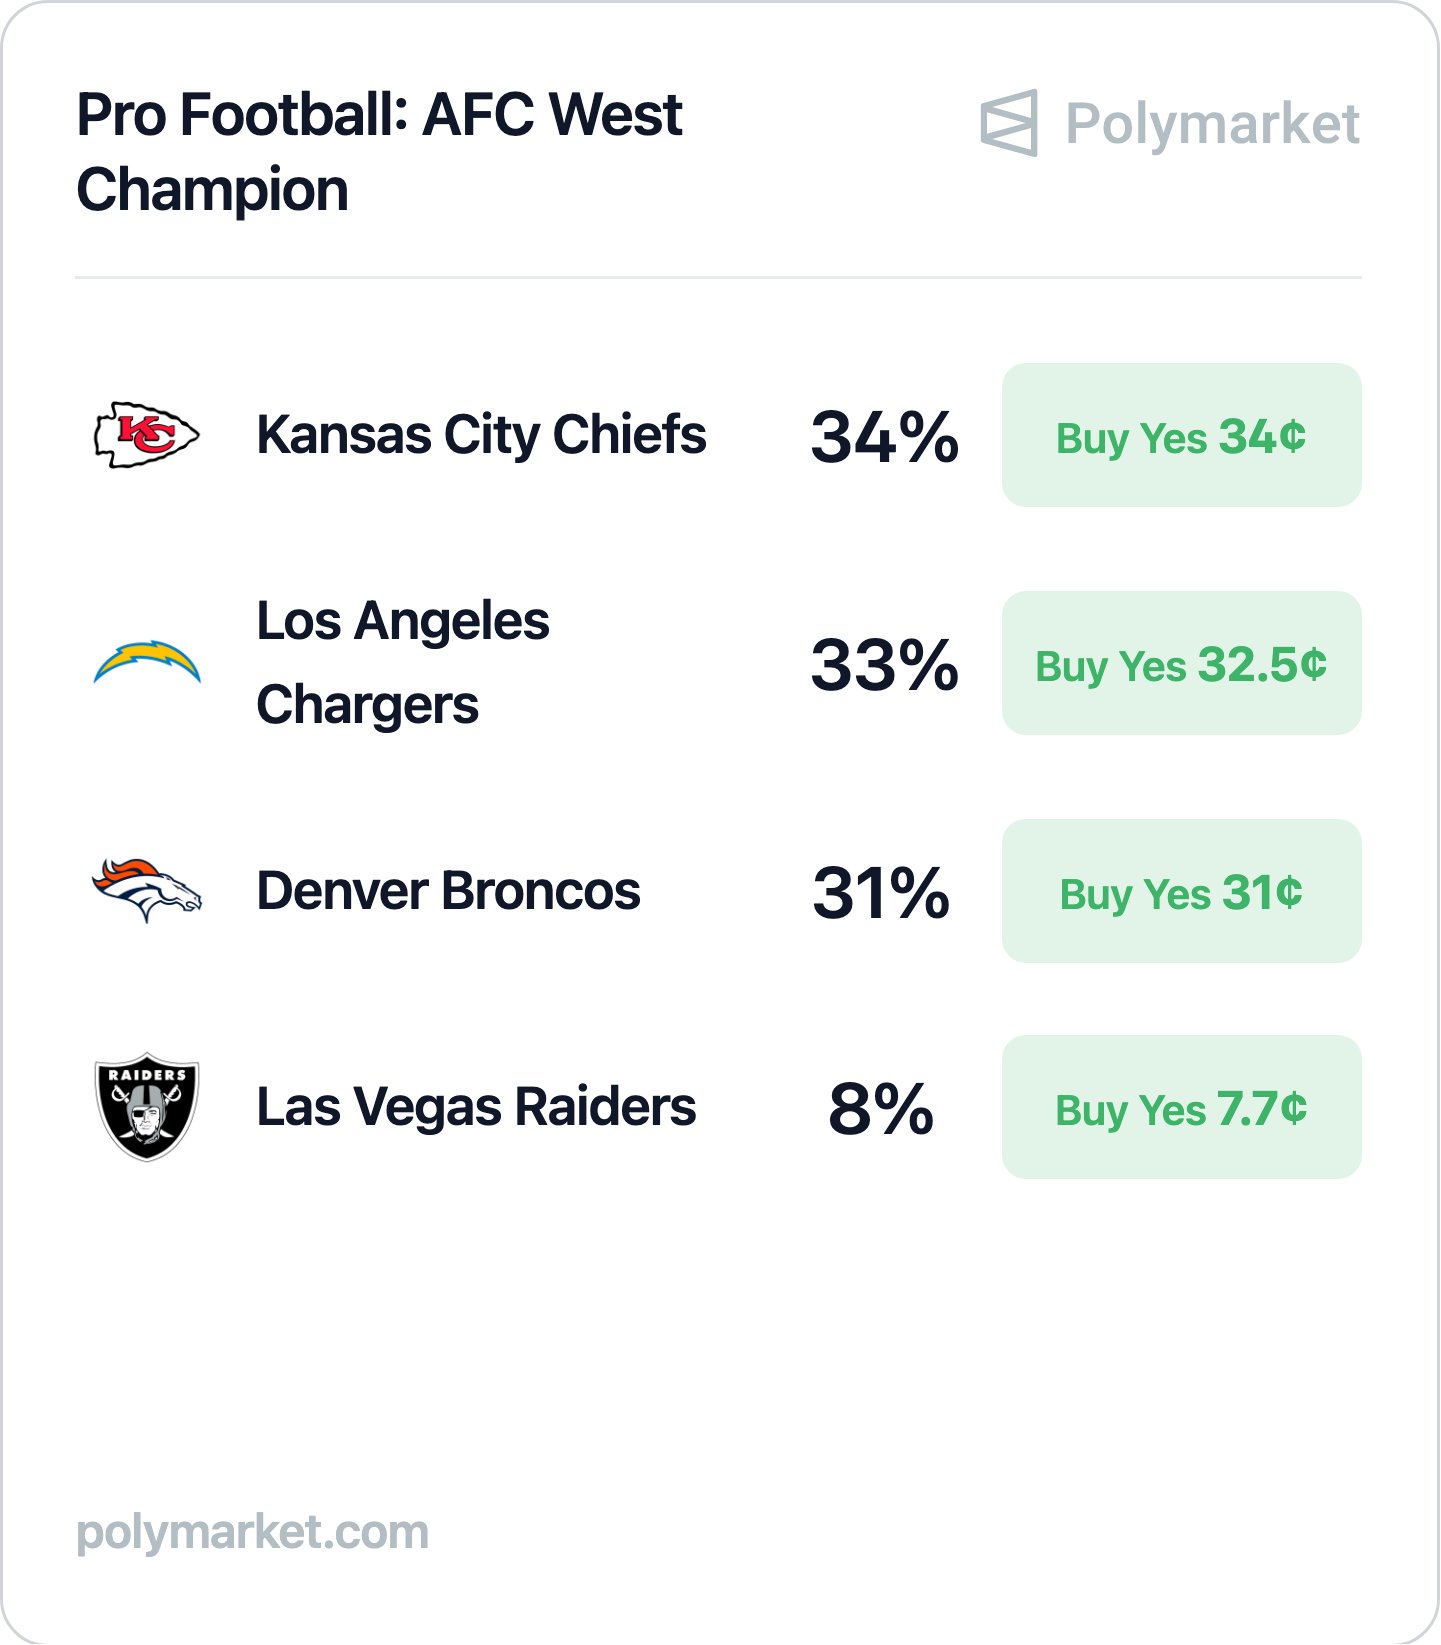
Task: Buy Yes on Chargers at 32.5¢
Action: 1181,663
